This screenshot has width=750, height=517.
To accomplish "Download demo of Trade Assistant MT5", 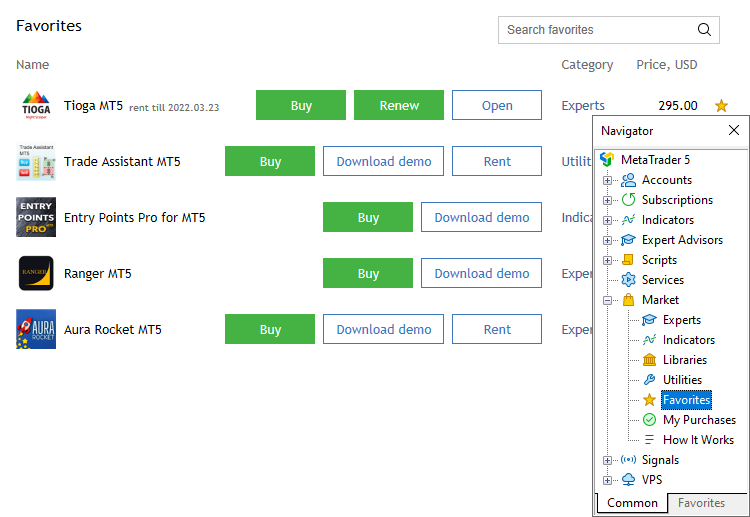I will (384, 161).
